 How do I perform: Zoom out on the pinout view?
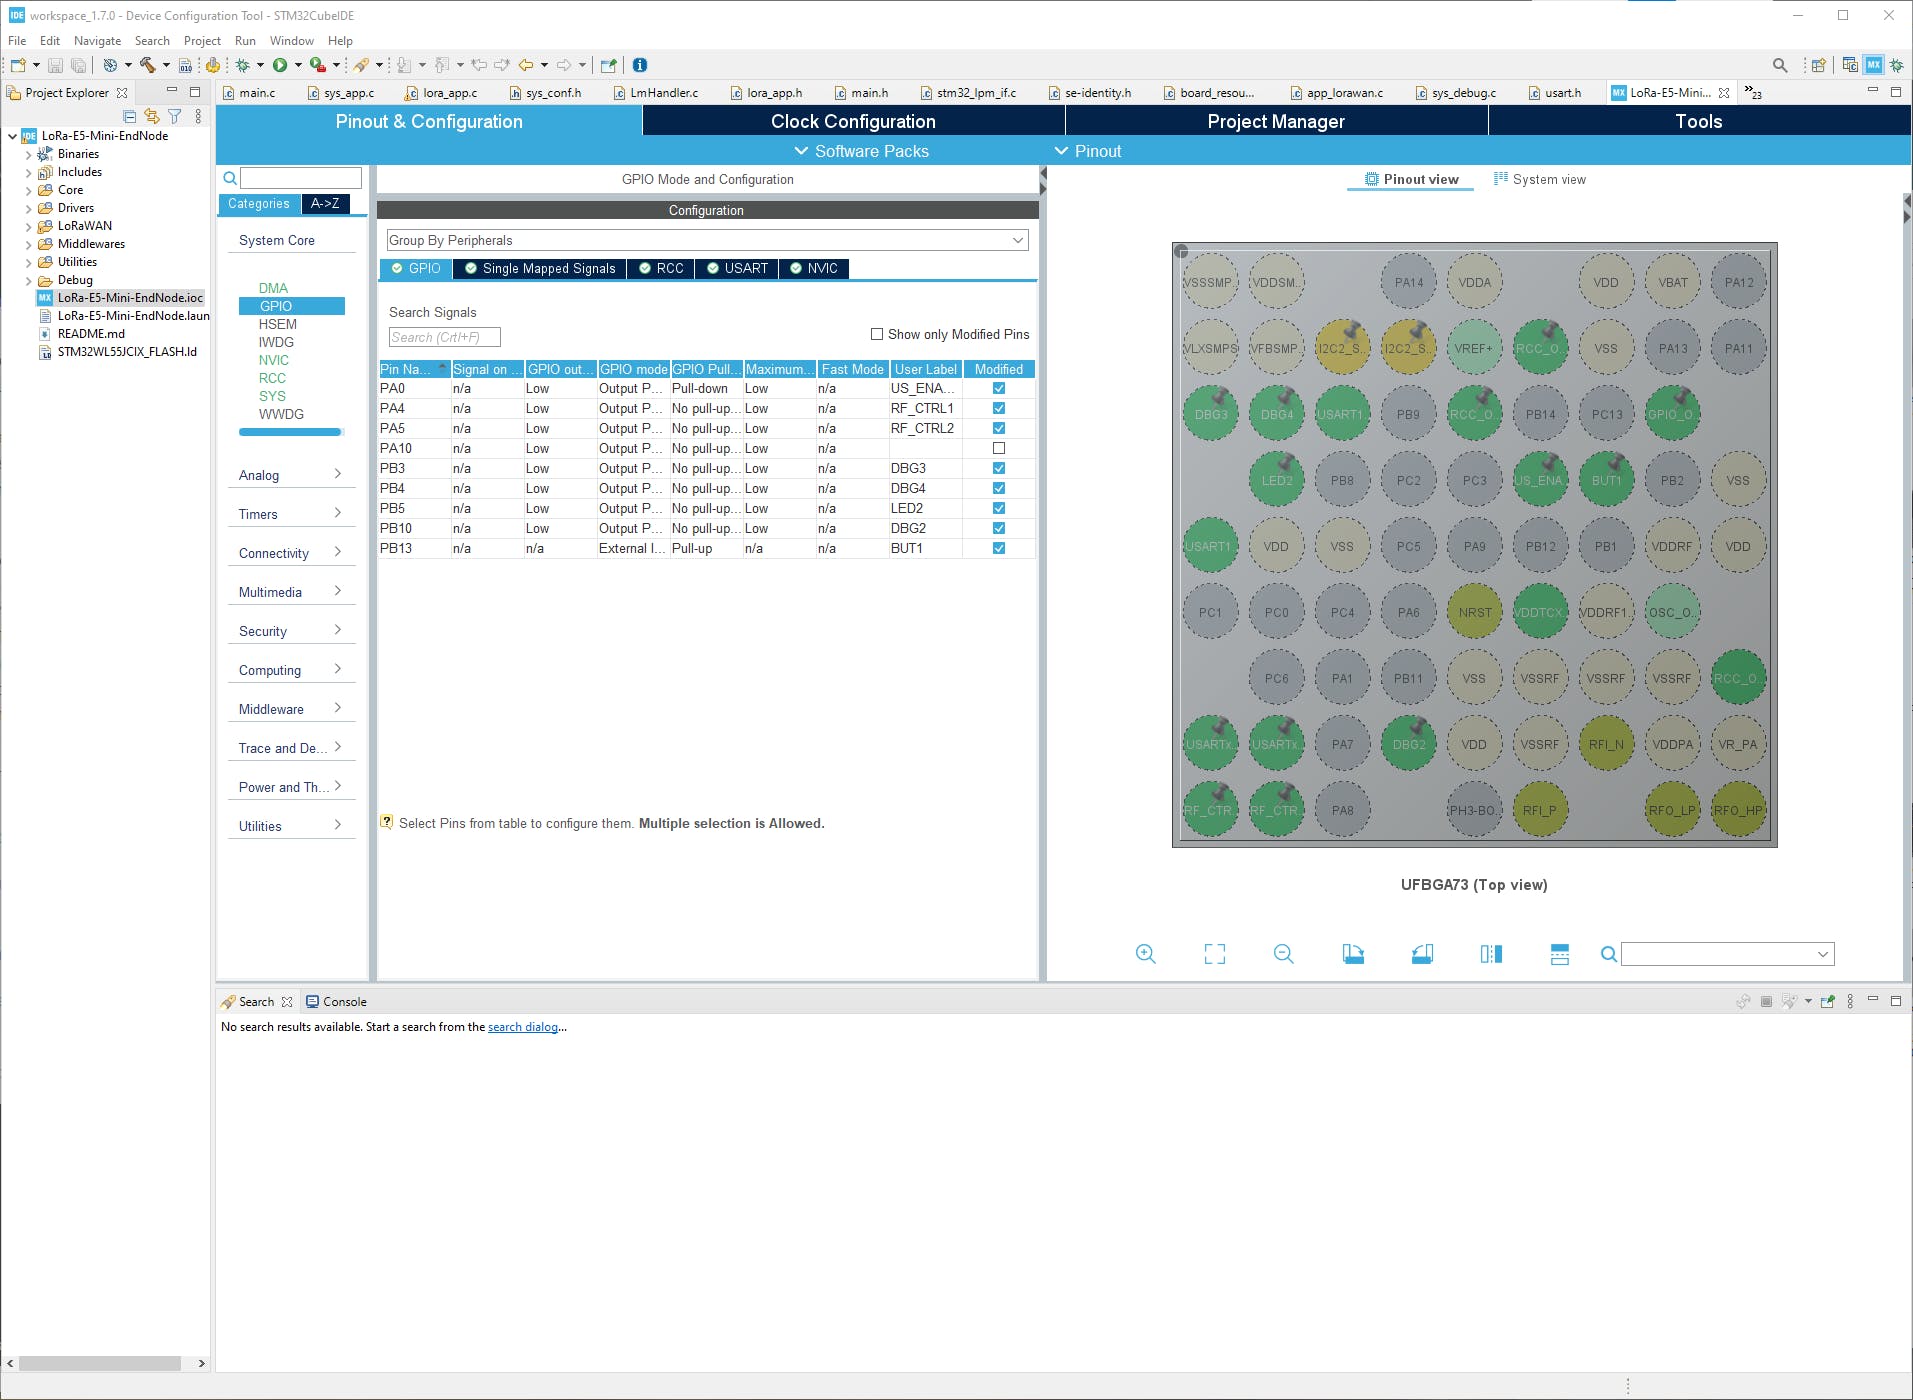click(1284, 954)
